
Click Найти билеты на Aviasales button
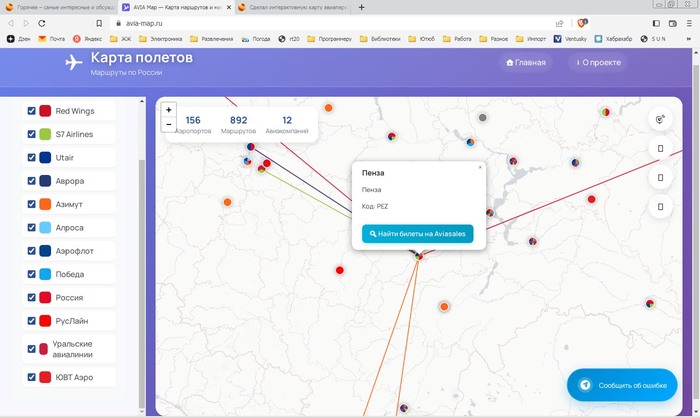point(417,234)
